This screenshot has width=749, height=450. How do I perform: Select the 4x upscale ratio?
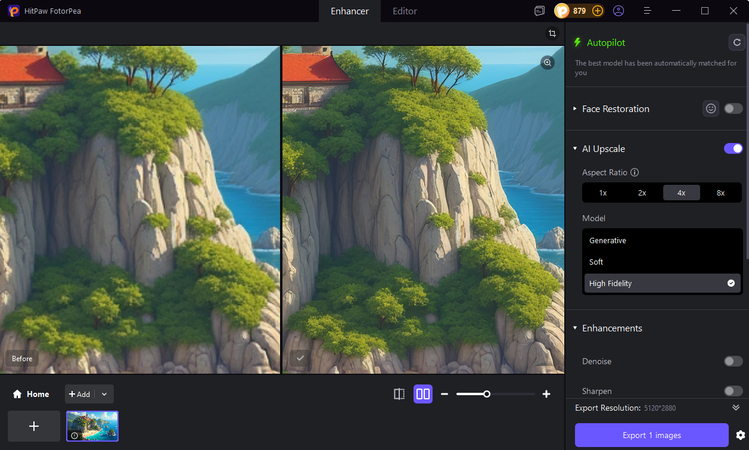click(681, 193)
